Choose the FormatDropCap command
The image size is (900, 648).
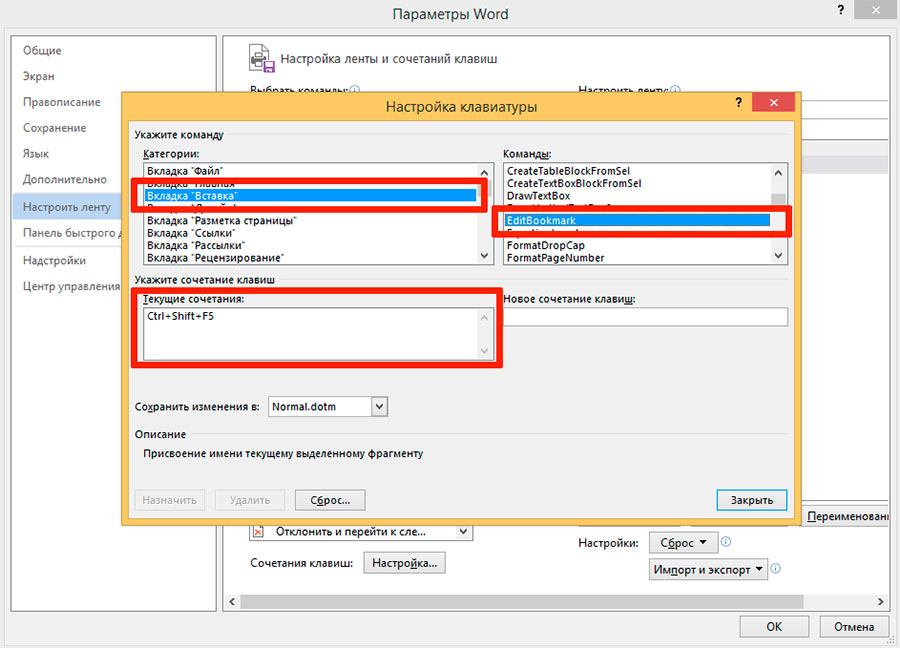(x=545, y=245)
